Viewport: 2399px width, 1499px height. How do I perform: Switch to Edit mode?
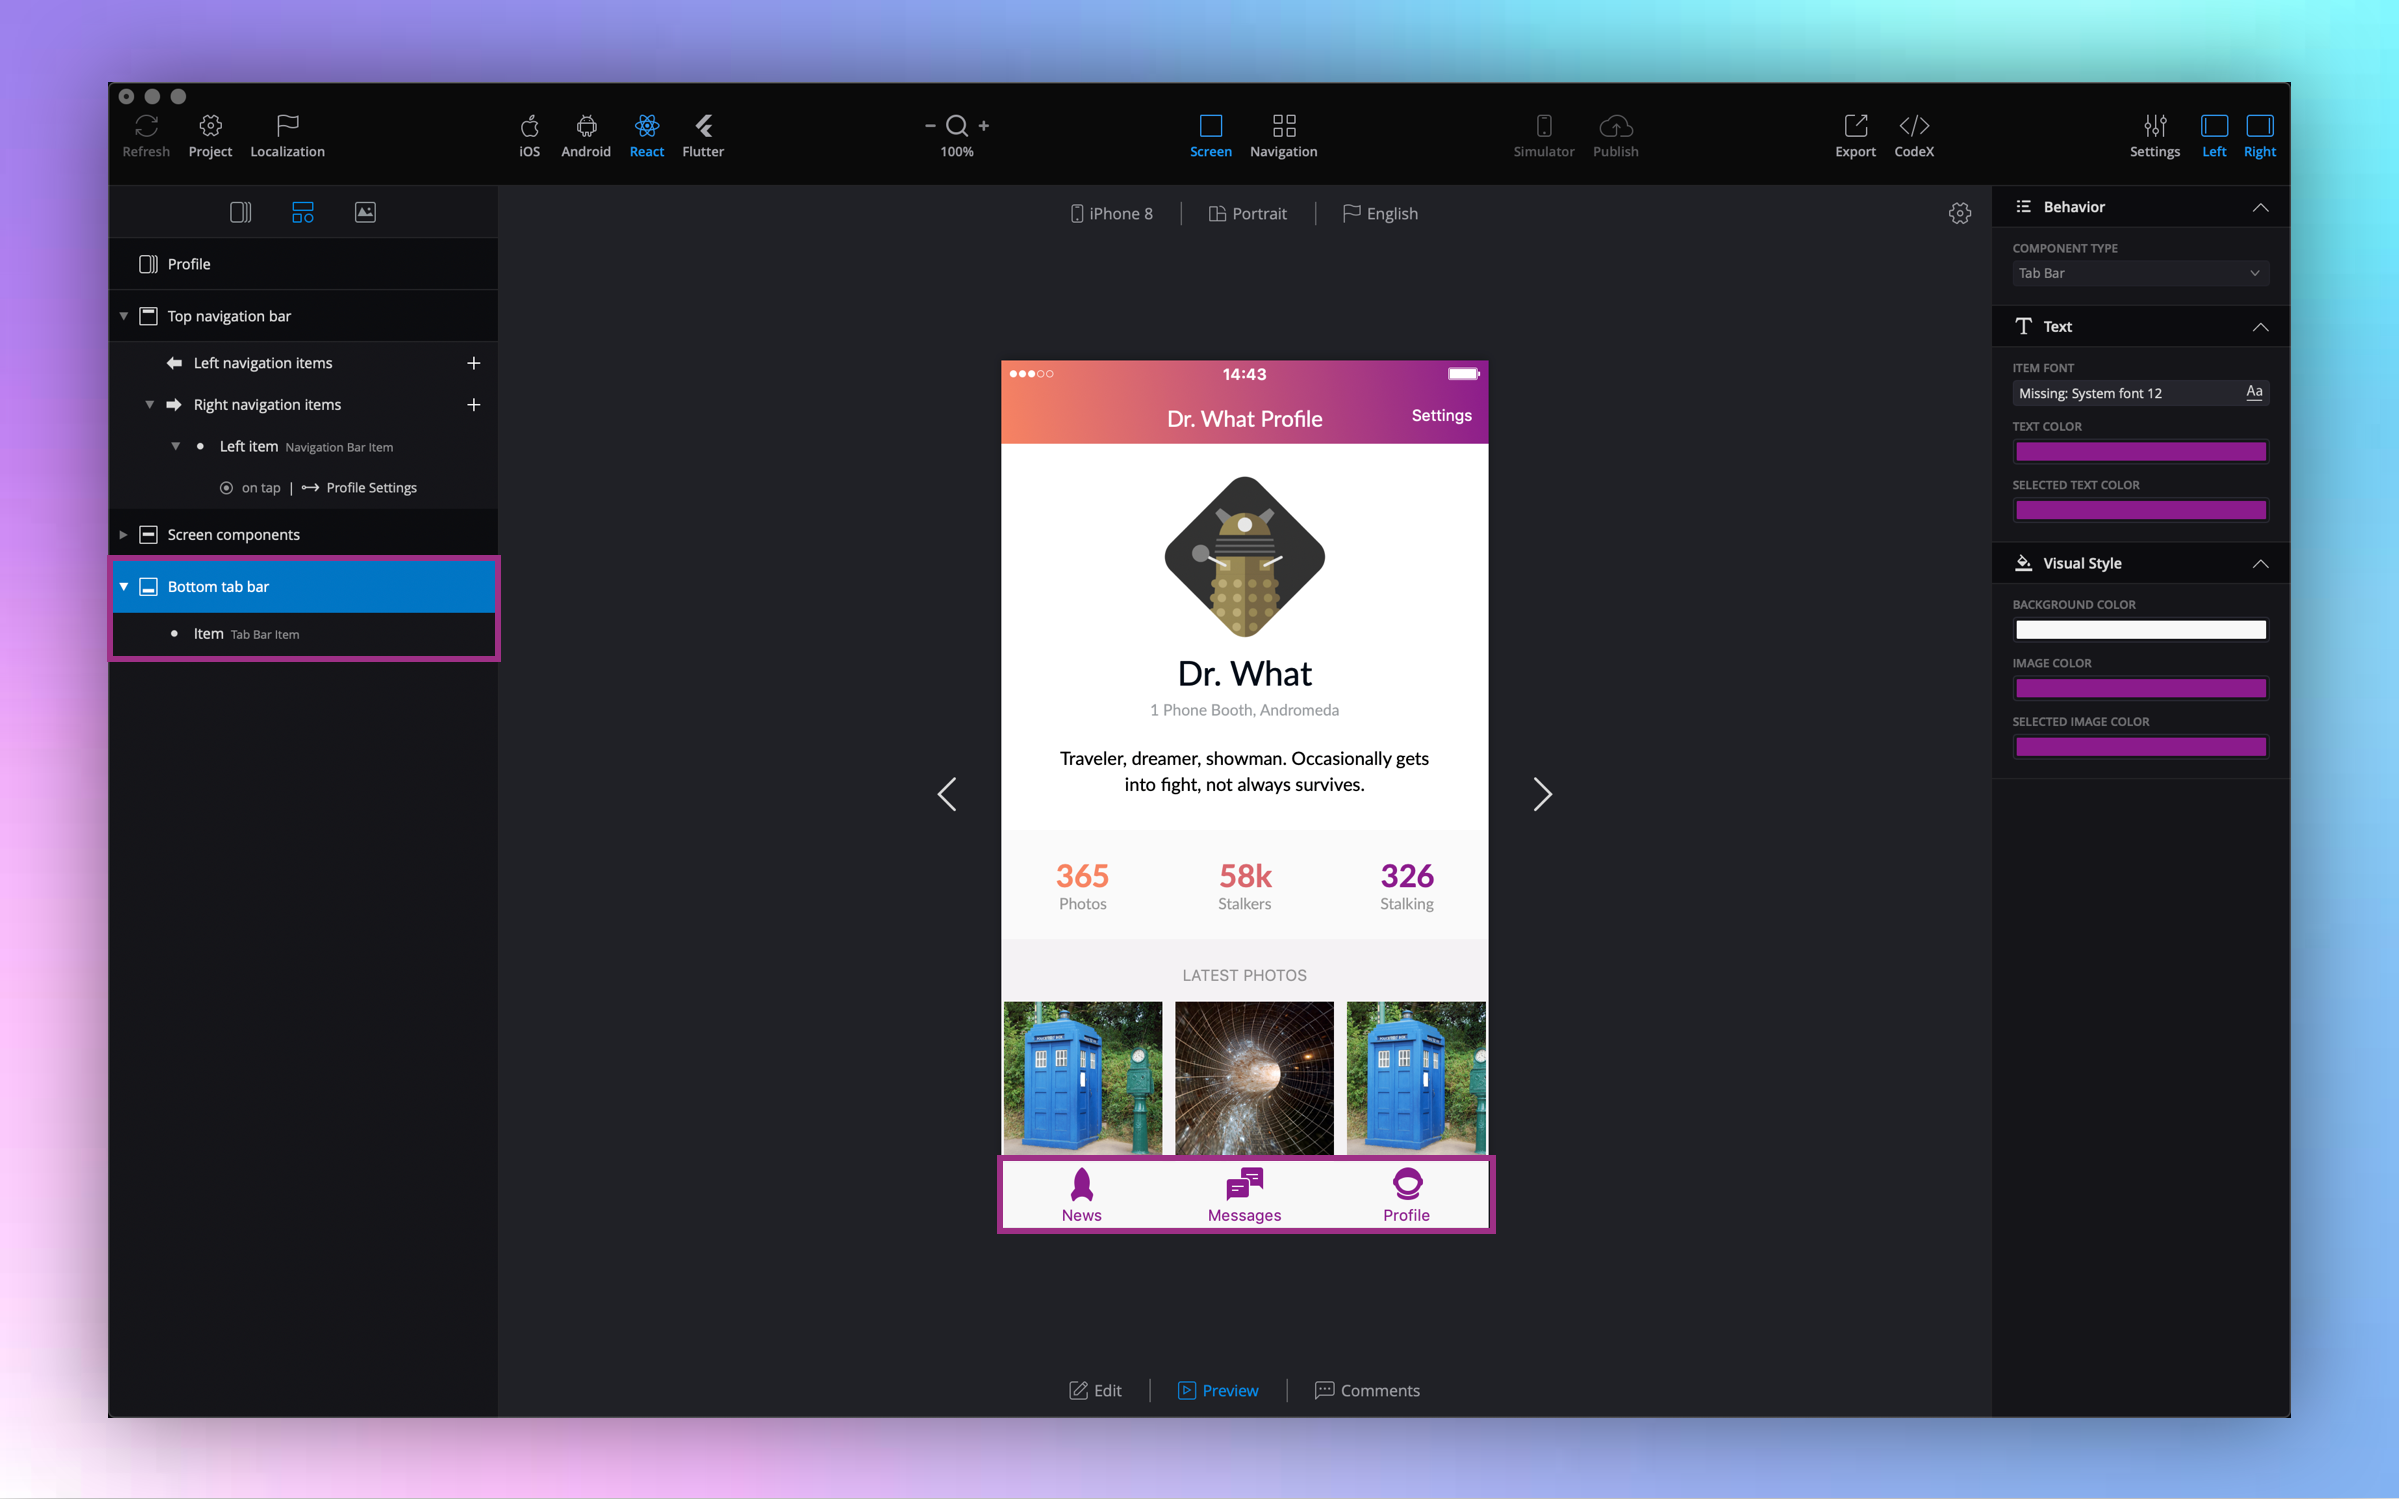[1095, 1390]
